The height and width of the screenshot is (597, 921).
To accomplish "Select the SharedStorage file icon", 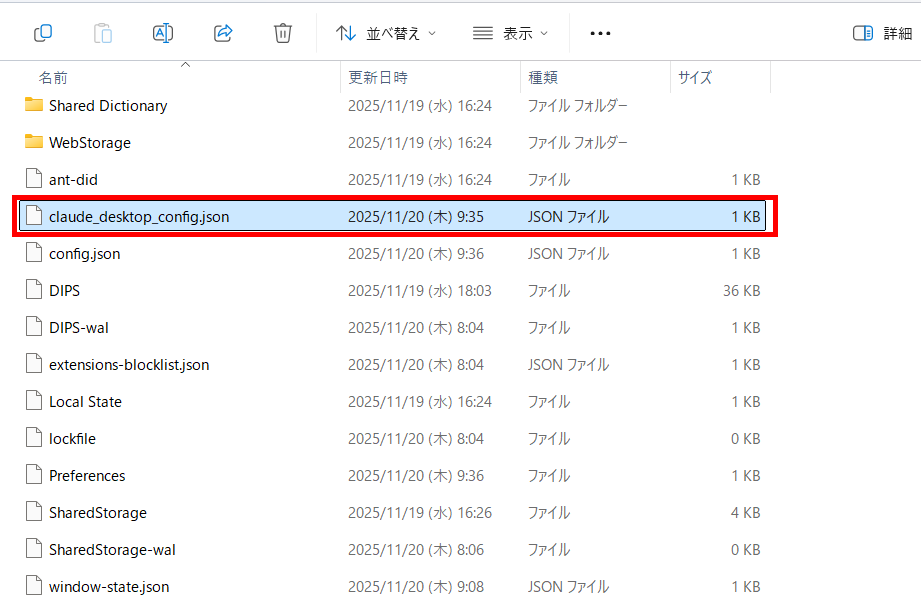I will (34, 512).
